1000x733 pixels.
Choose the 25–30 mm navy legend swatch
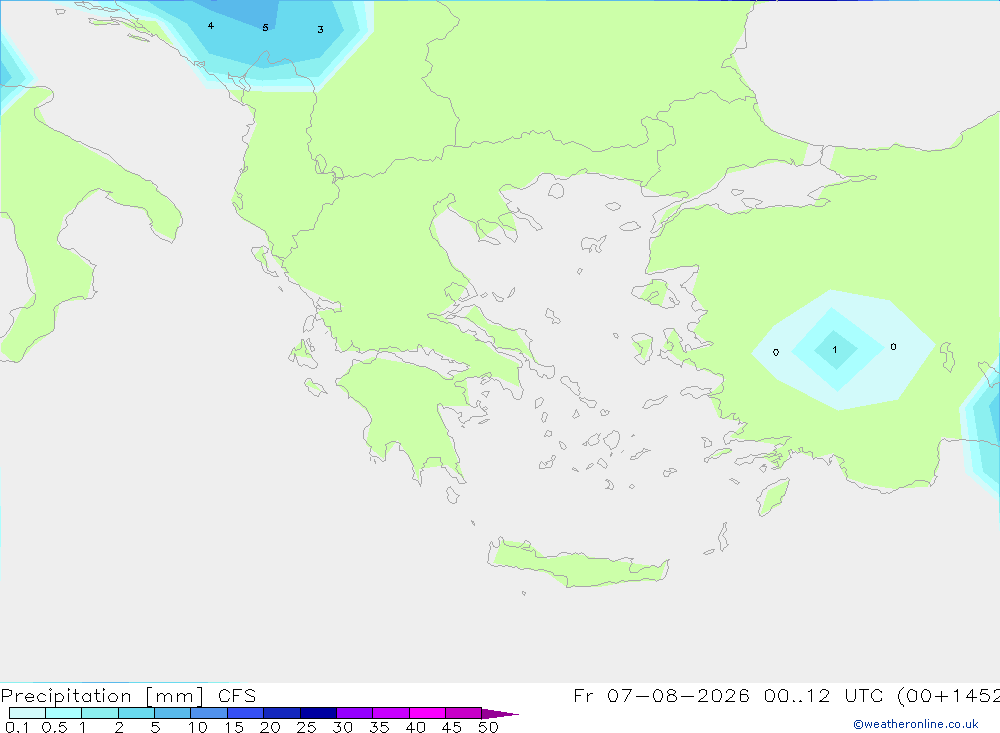pos(318,713)
